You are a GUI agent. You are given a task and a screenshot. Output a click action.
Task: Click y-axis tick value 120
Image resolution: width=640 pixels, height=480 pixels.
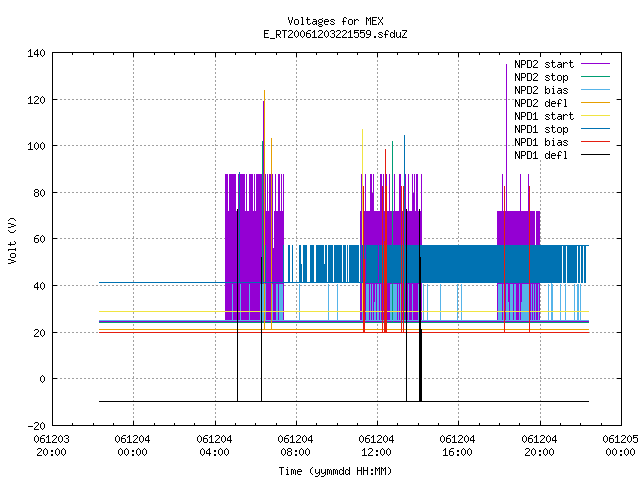[x=36, y=100]
